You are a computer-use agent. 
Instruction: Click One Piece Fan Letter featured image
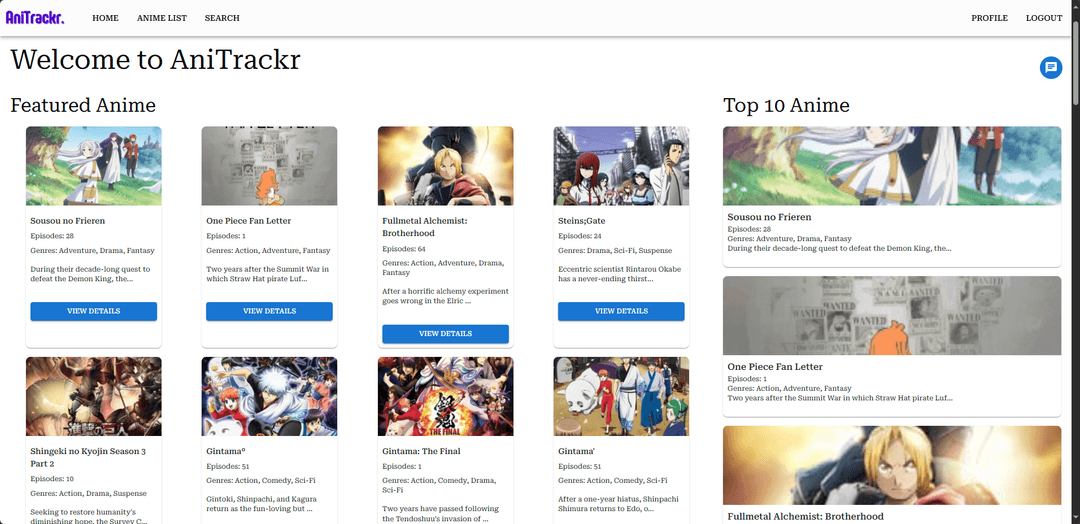coord(269,166)
